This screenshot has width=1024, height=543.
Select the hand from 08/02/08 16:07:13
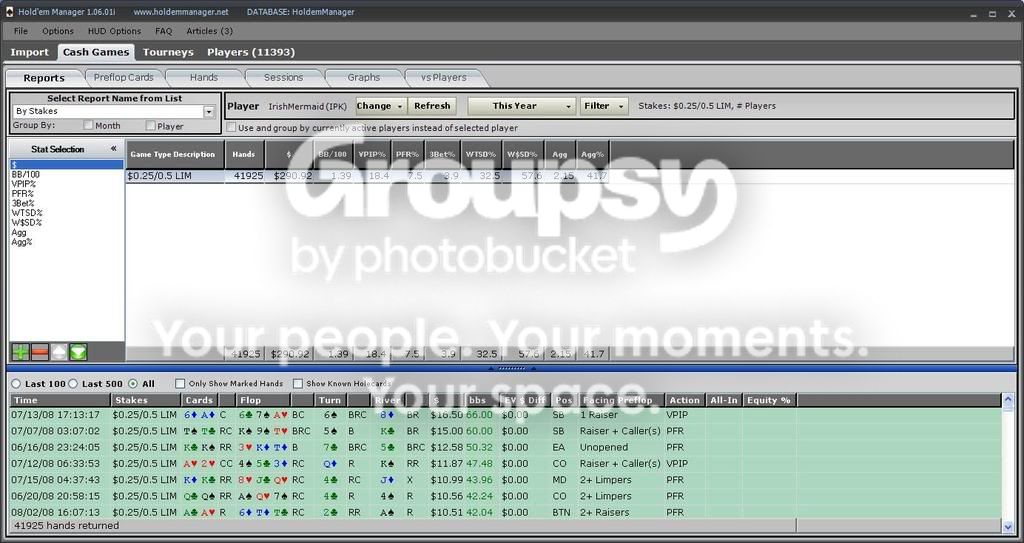click(x=506, y=512)
